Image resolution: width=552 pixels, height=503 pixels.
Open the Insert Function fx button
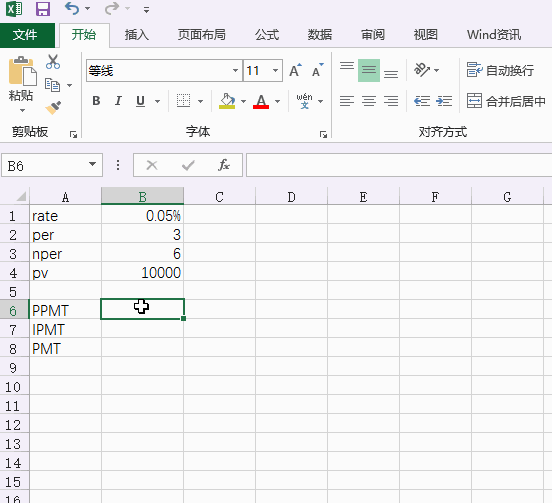click(x=224, y=165)
